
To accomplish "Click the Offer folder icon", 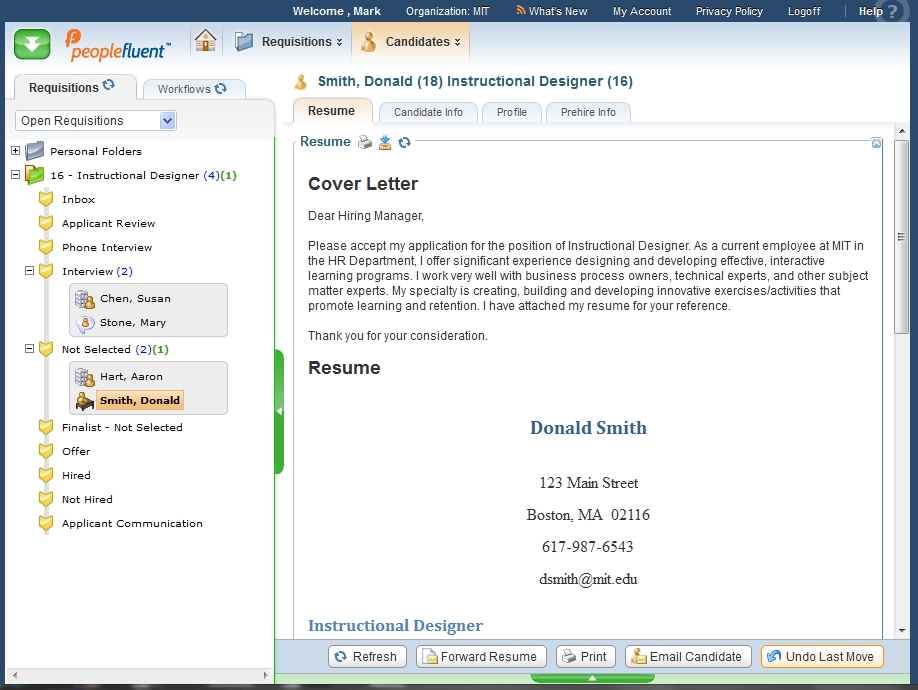I will 45,451.
